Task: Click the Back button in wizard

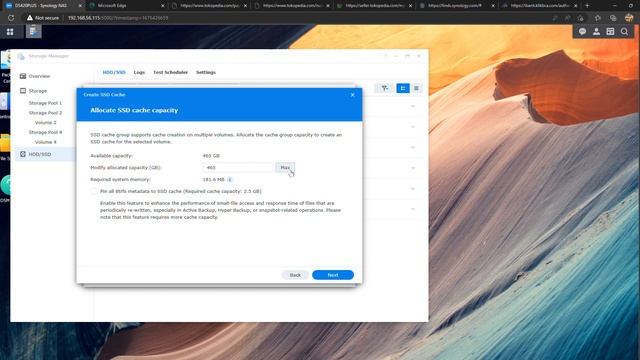Action: coord(295,275)
